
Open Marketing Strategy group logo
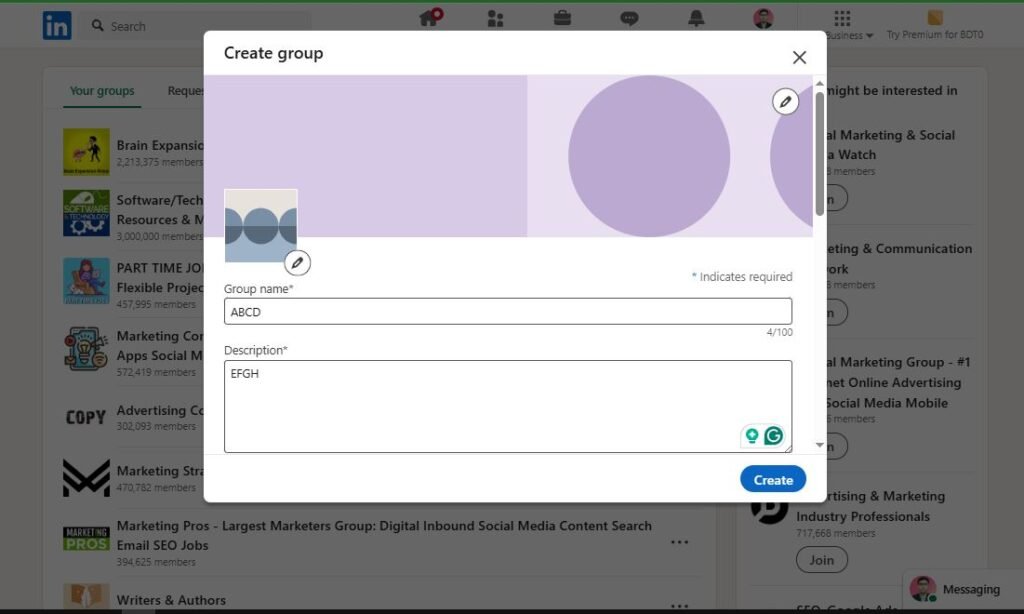pos(86,477)
